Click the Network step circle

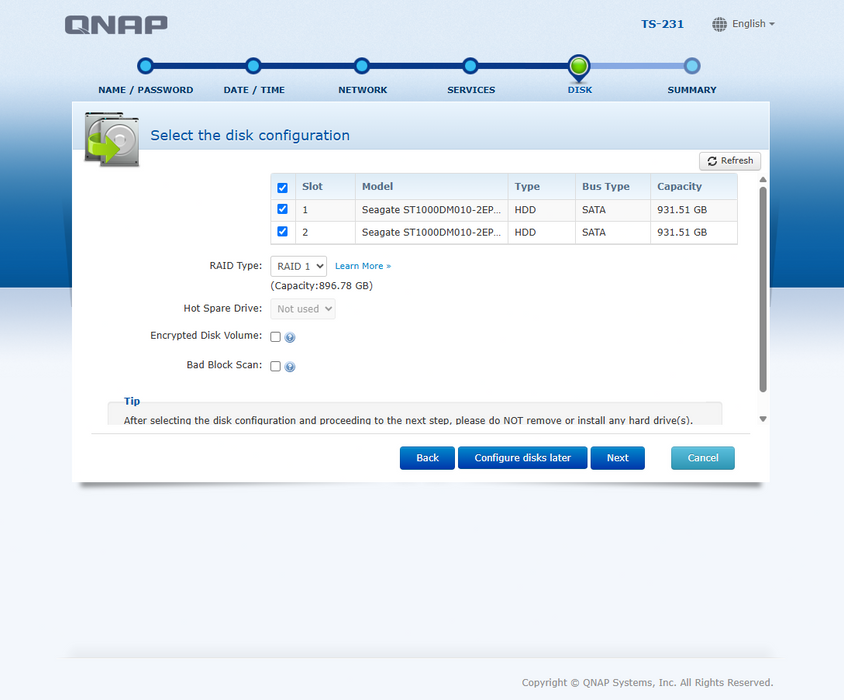point(362,66)
